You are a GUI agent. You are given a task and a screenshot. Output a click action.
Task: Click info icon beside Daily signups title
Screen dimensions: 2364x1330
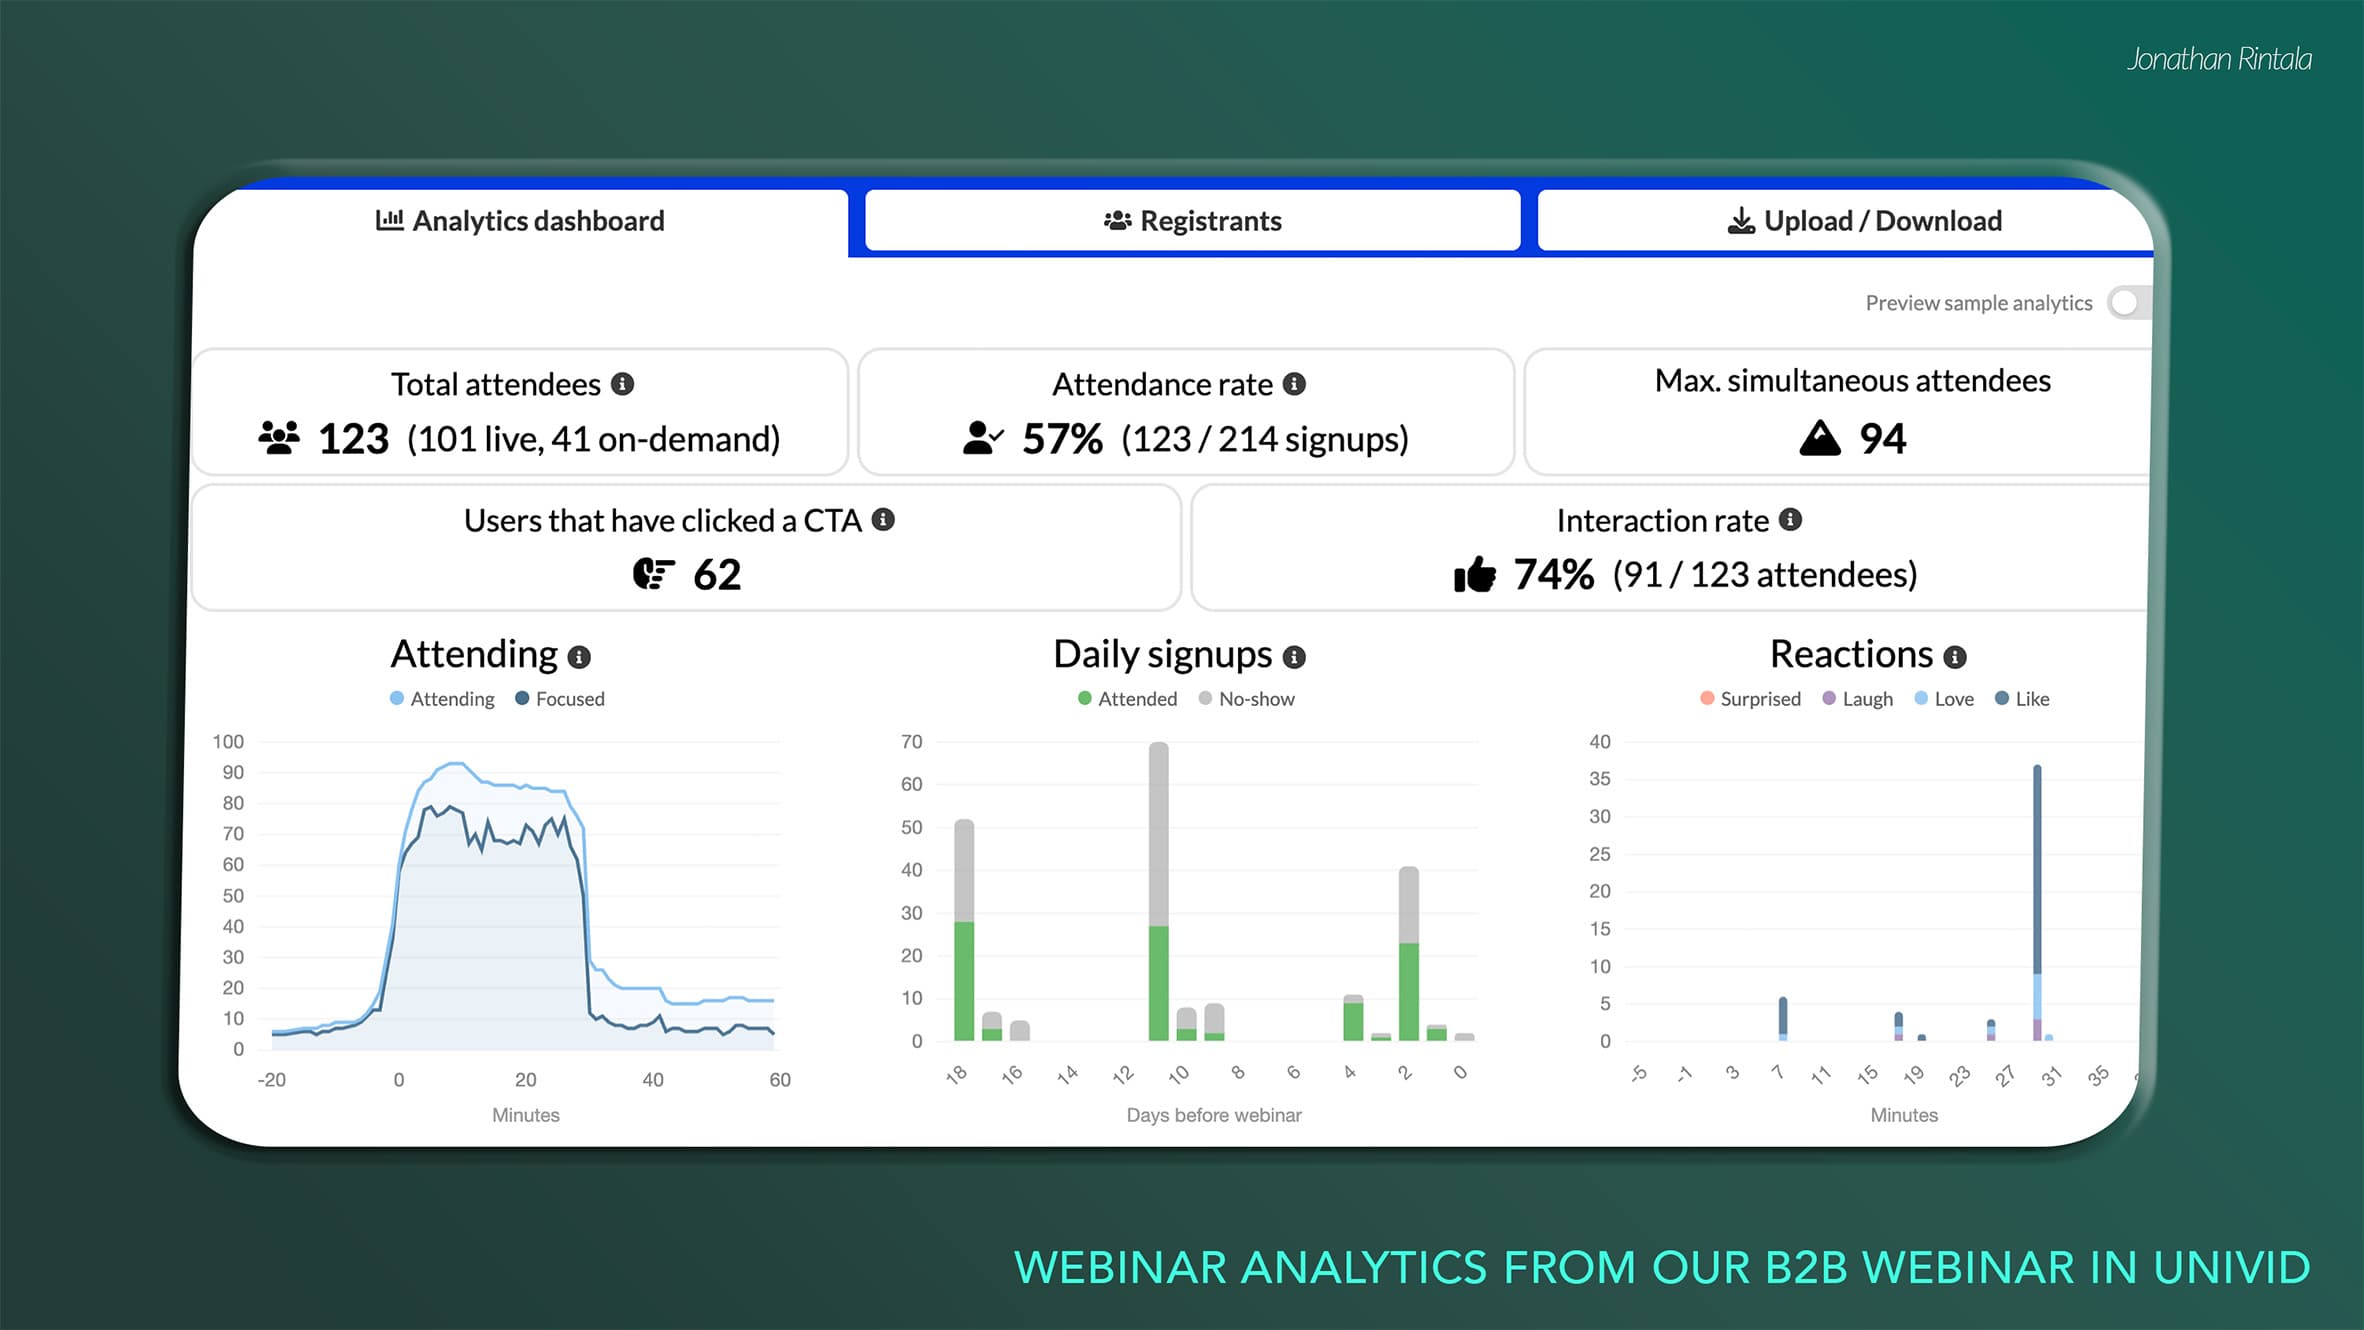[1294, 657]
